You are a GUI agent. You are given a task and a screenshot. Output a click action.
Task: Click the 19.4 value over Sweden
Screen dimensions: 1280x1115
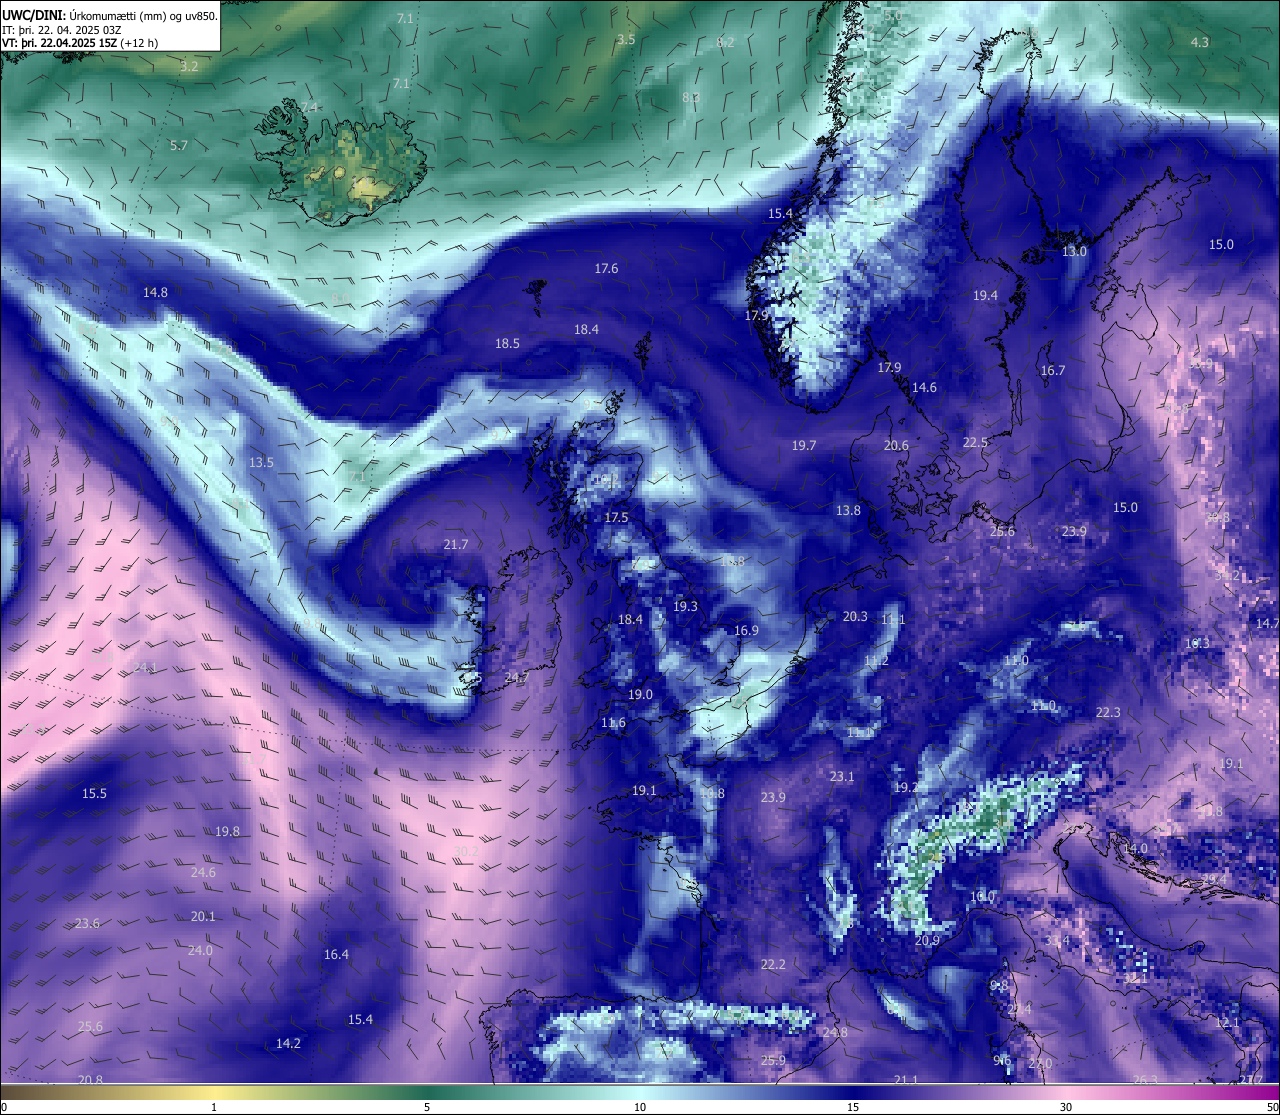pyautogui.click(x=985, y=295)
